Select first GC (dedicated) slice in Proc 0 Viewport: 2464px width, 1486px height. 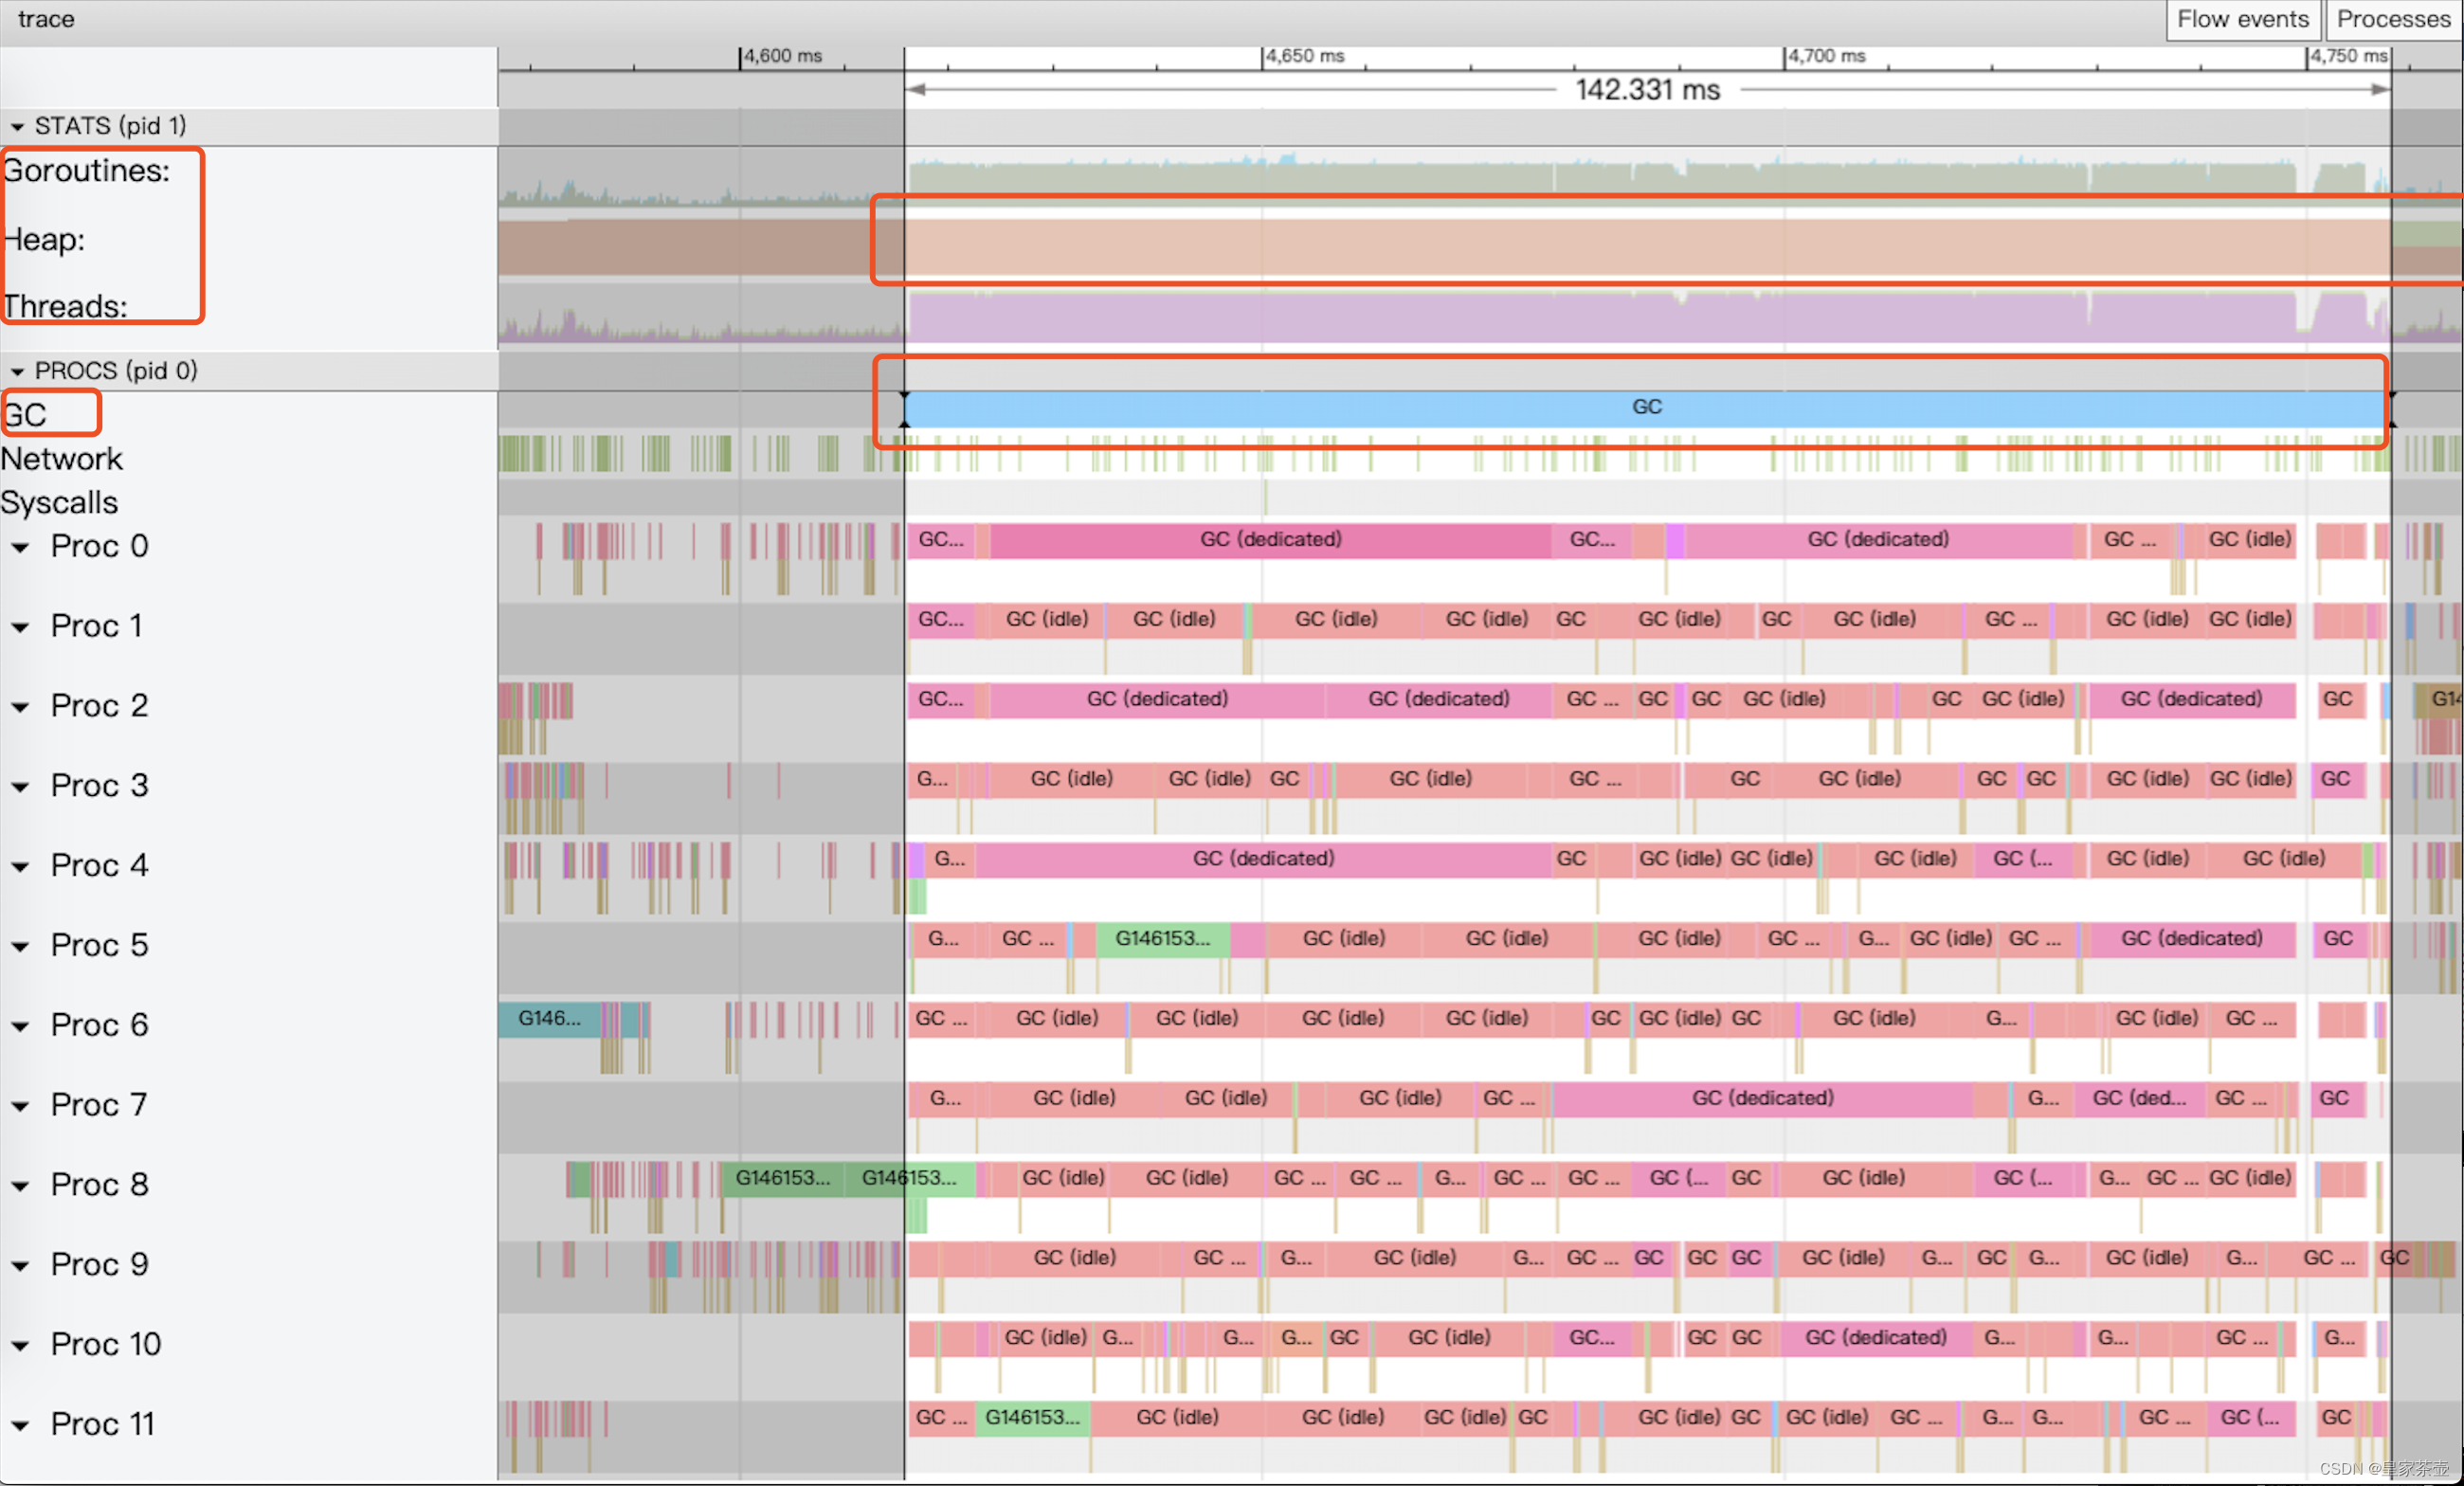(1270, 540)
